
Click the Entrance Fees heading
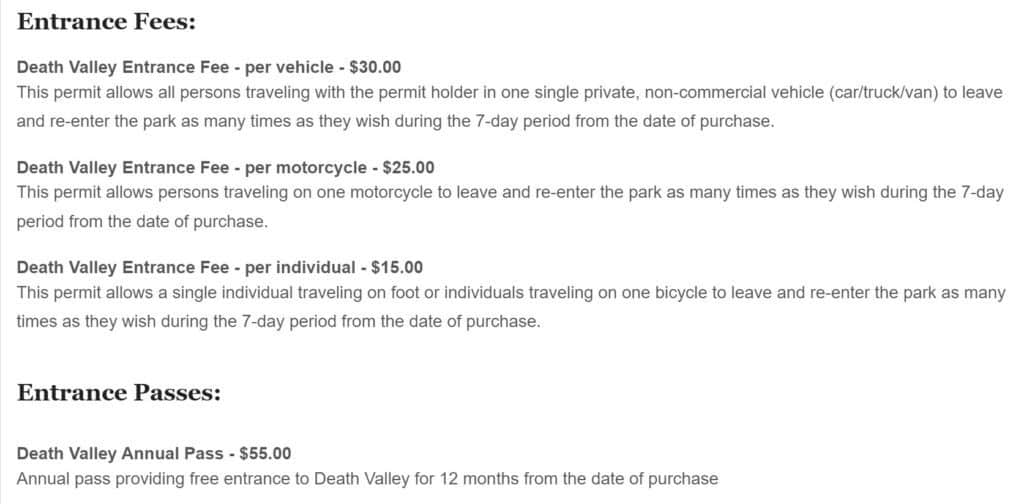click(x=106, y=22)
